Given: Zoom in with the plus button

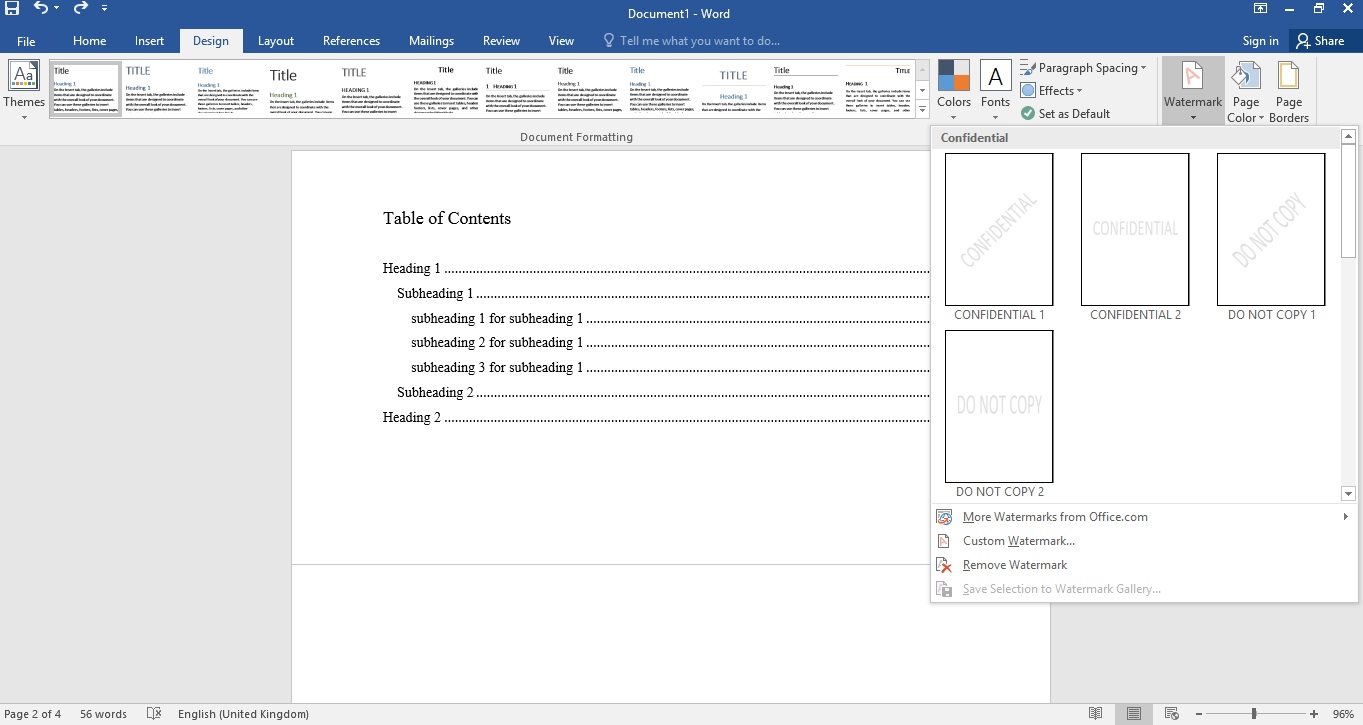Looking at the screenshot, I should 1314,714.
